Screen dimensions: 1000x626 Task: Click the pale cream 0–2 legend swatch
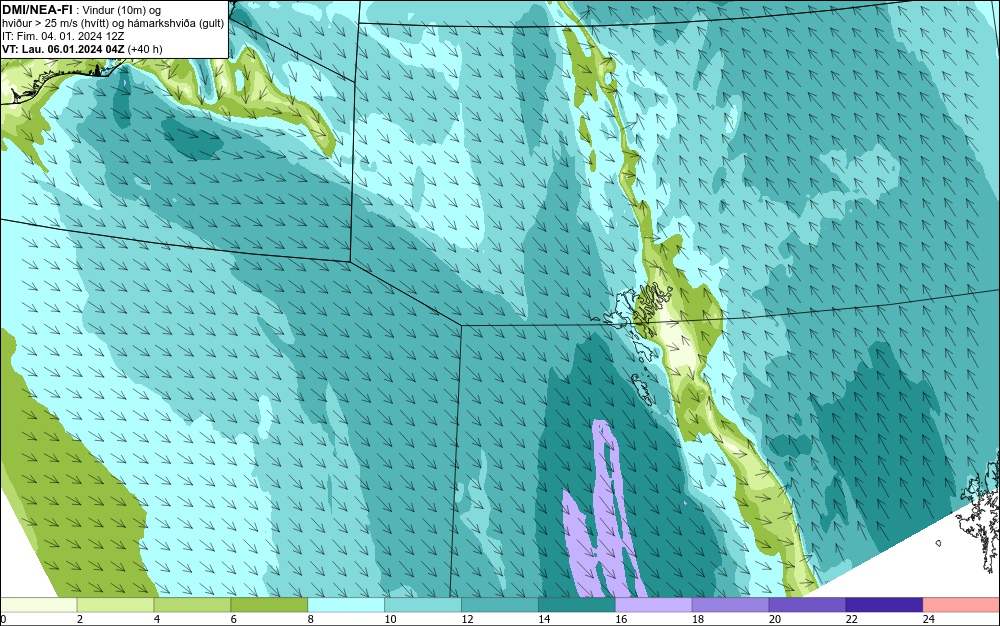point(38,605)
